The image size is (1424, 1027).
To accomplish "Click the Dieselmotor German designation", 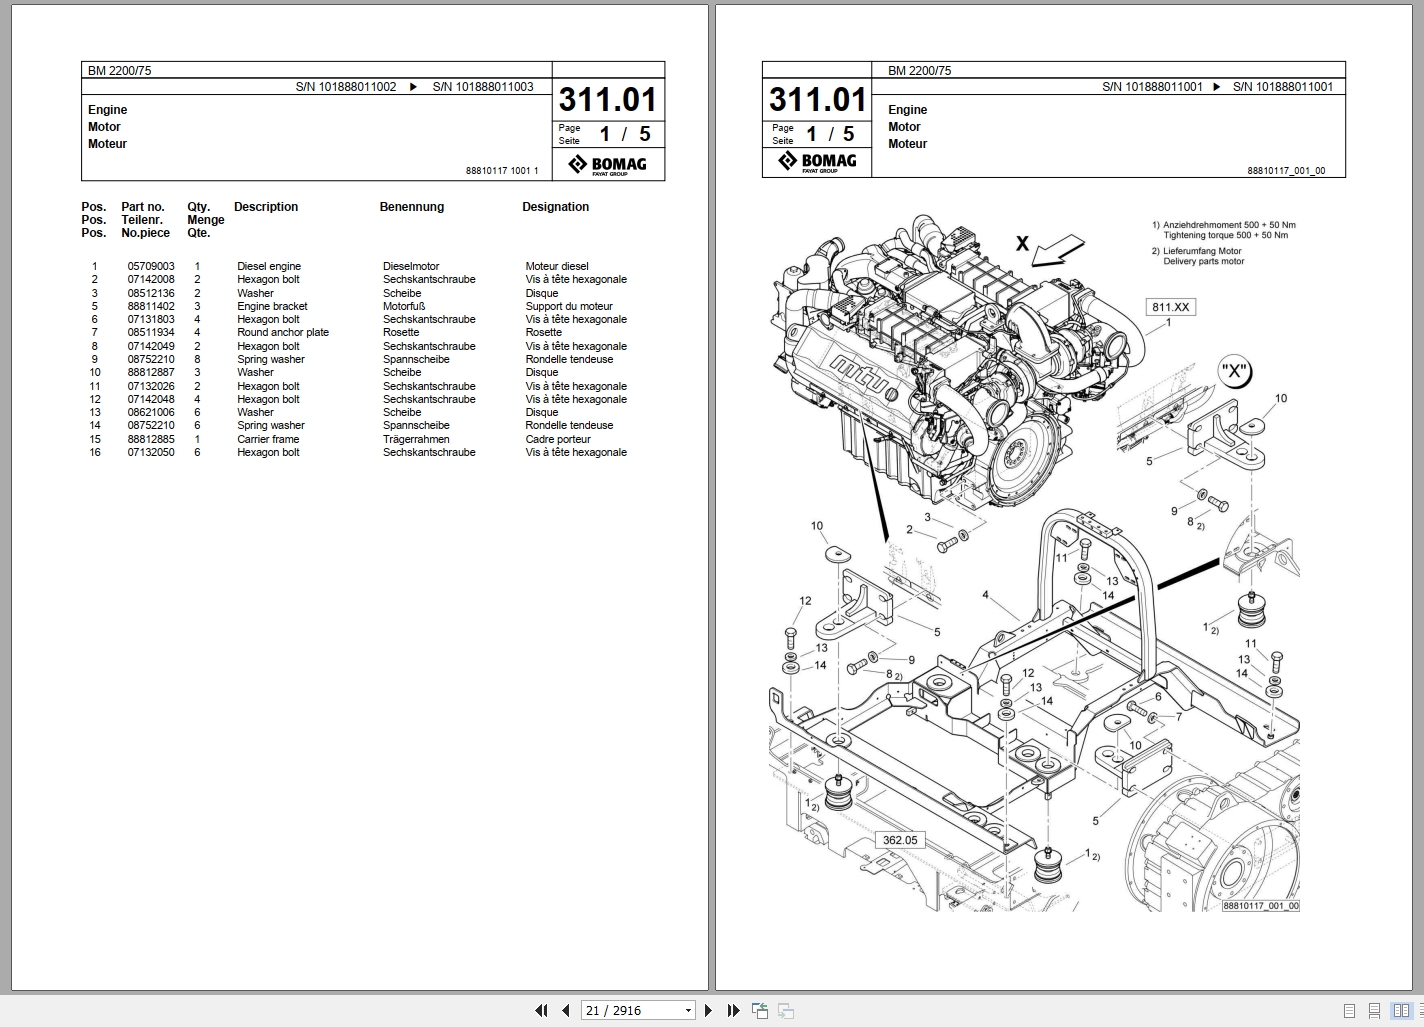I will pos(411,267).
